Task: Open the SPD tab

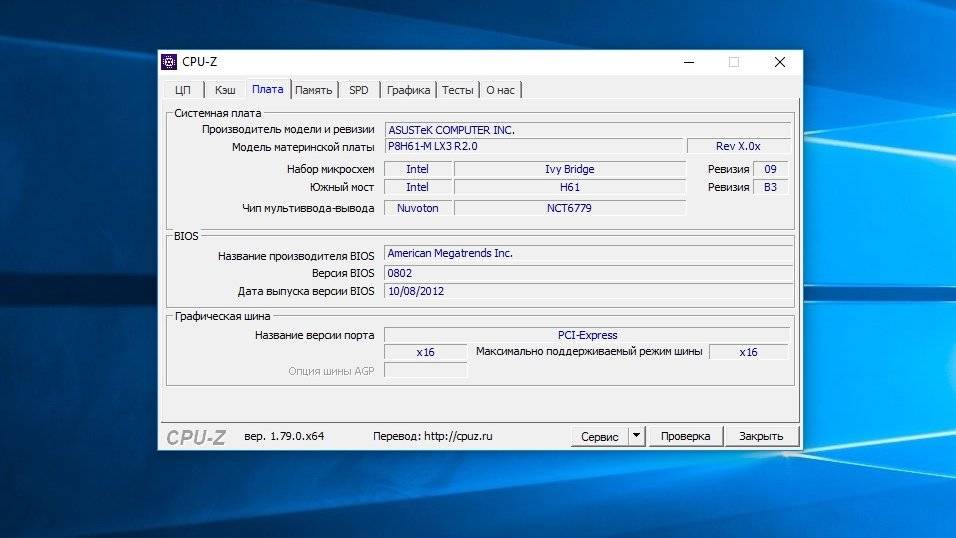Action: pos(358,90)
